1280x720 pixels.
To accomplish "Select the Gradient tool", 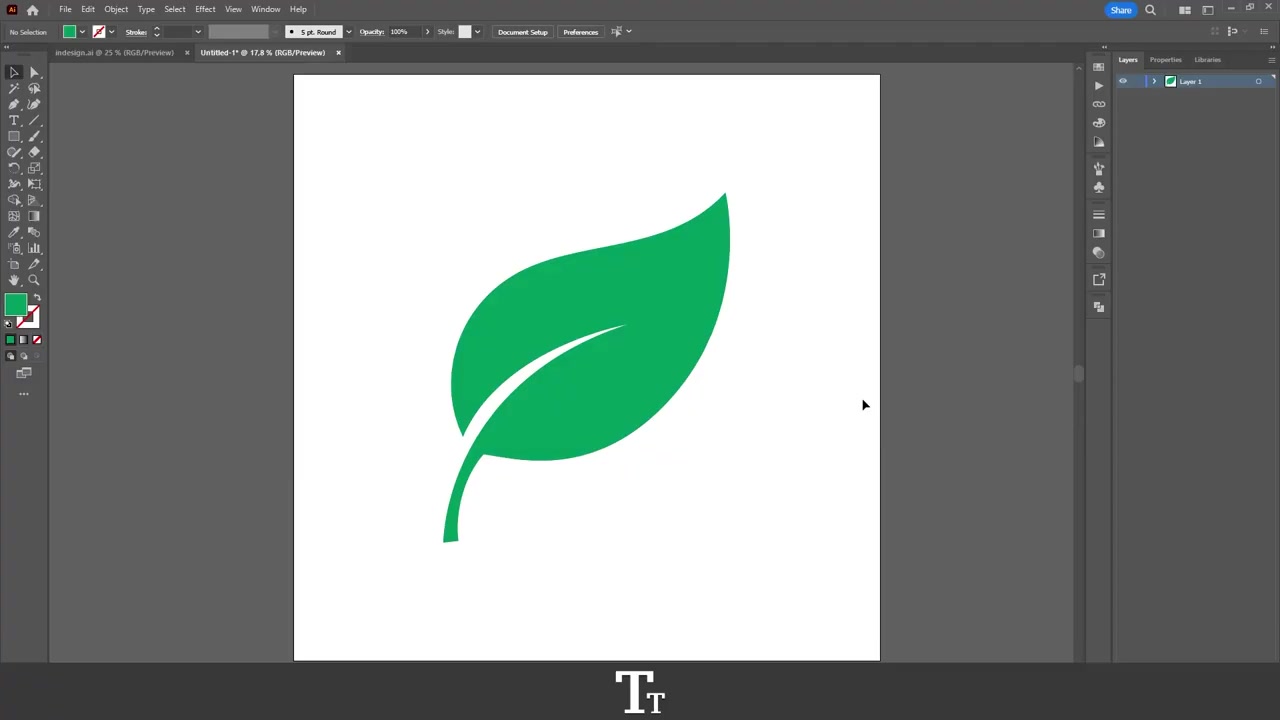I will coord(34,216).
